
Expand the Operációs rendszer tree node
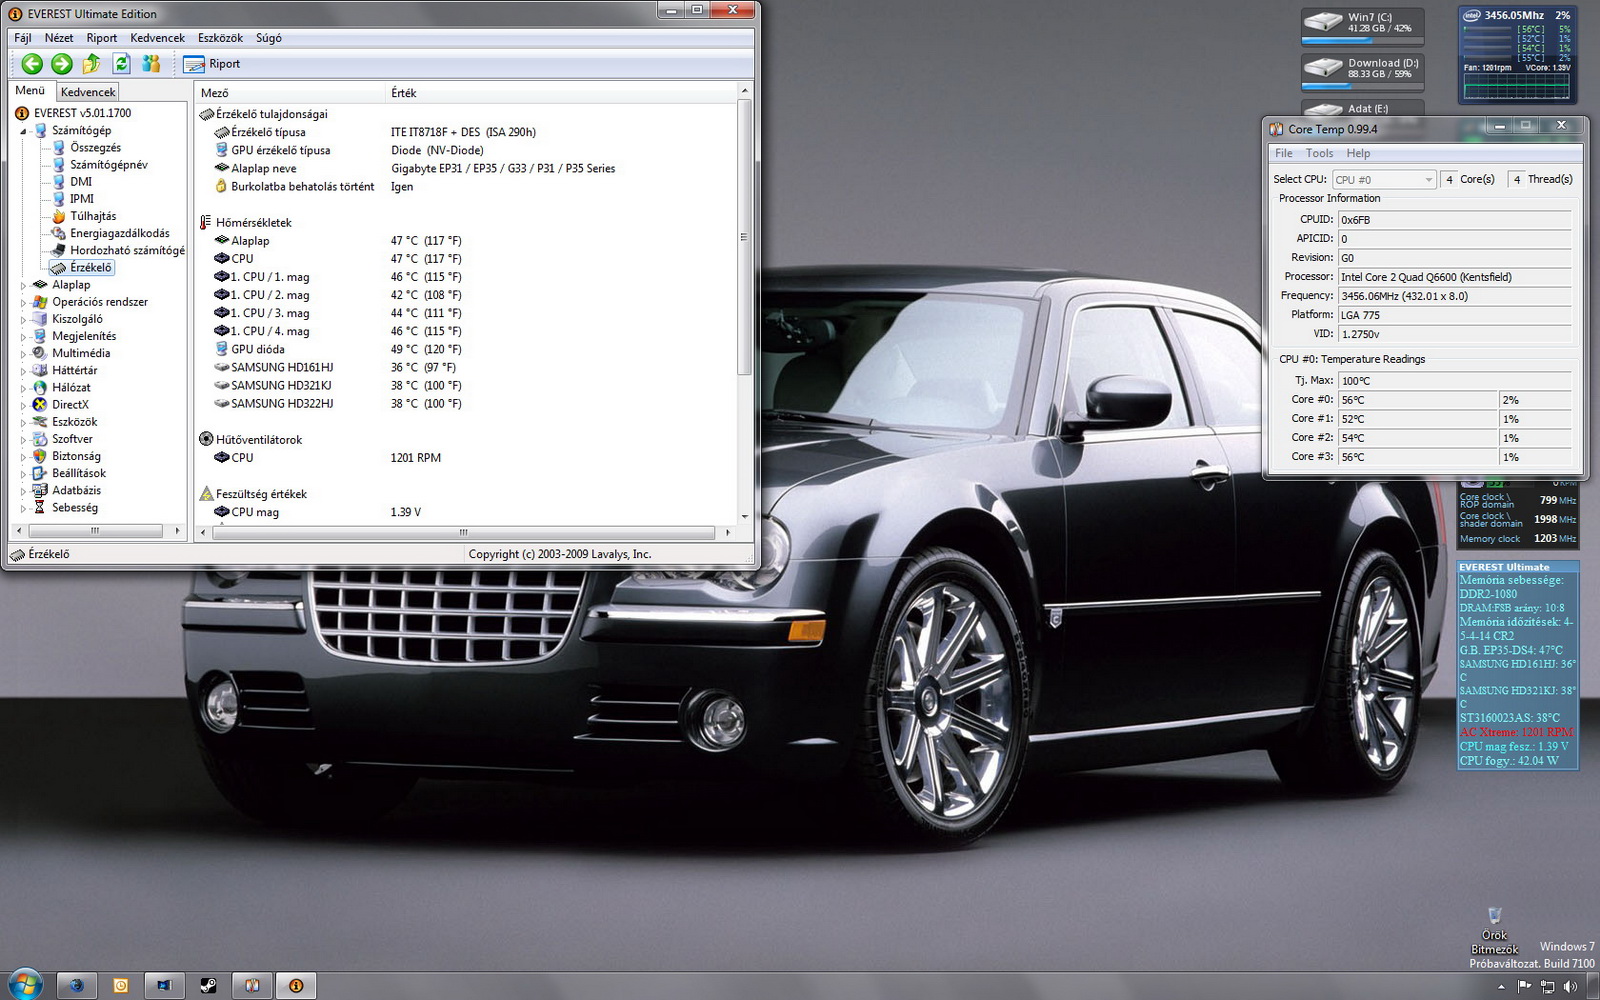(23, 302)
